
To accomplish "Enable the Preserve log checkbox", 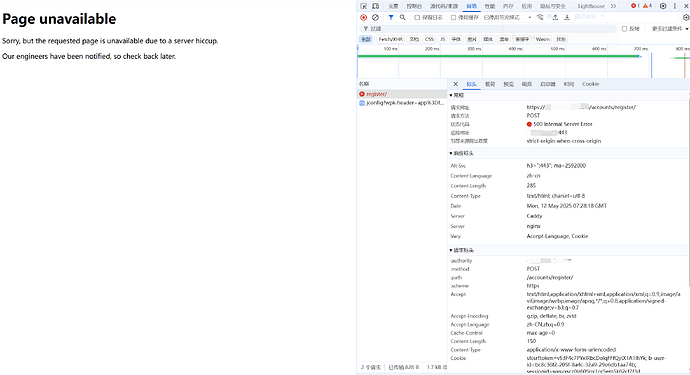I will click(417, 18).
